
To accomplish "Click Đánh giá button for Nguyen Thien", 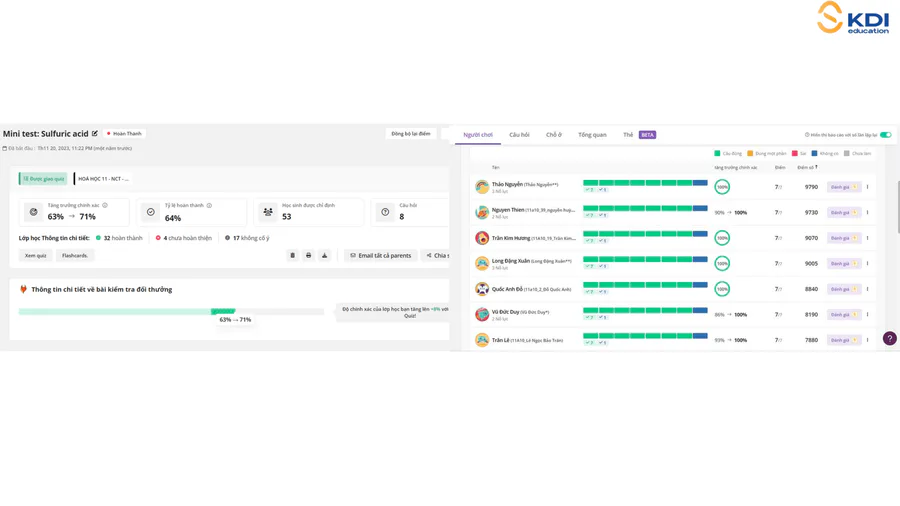I will pyautogui.click(x=843, y=212).
